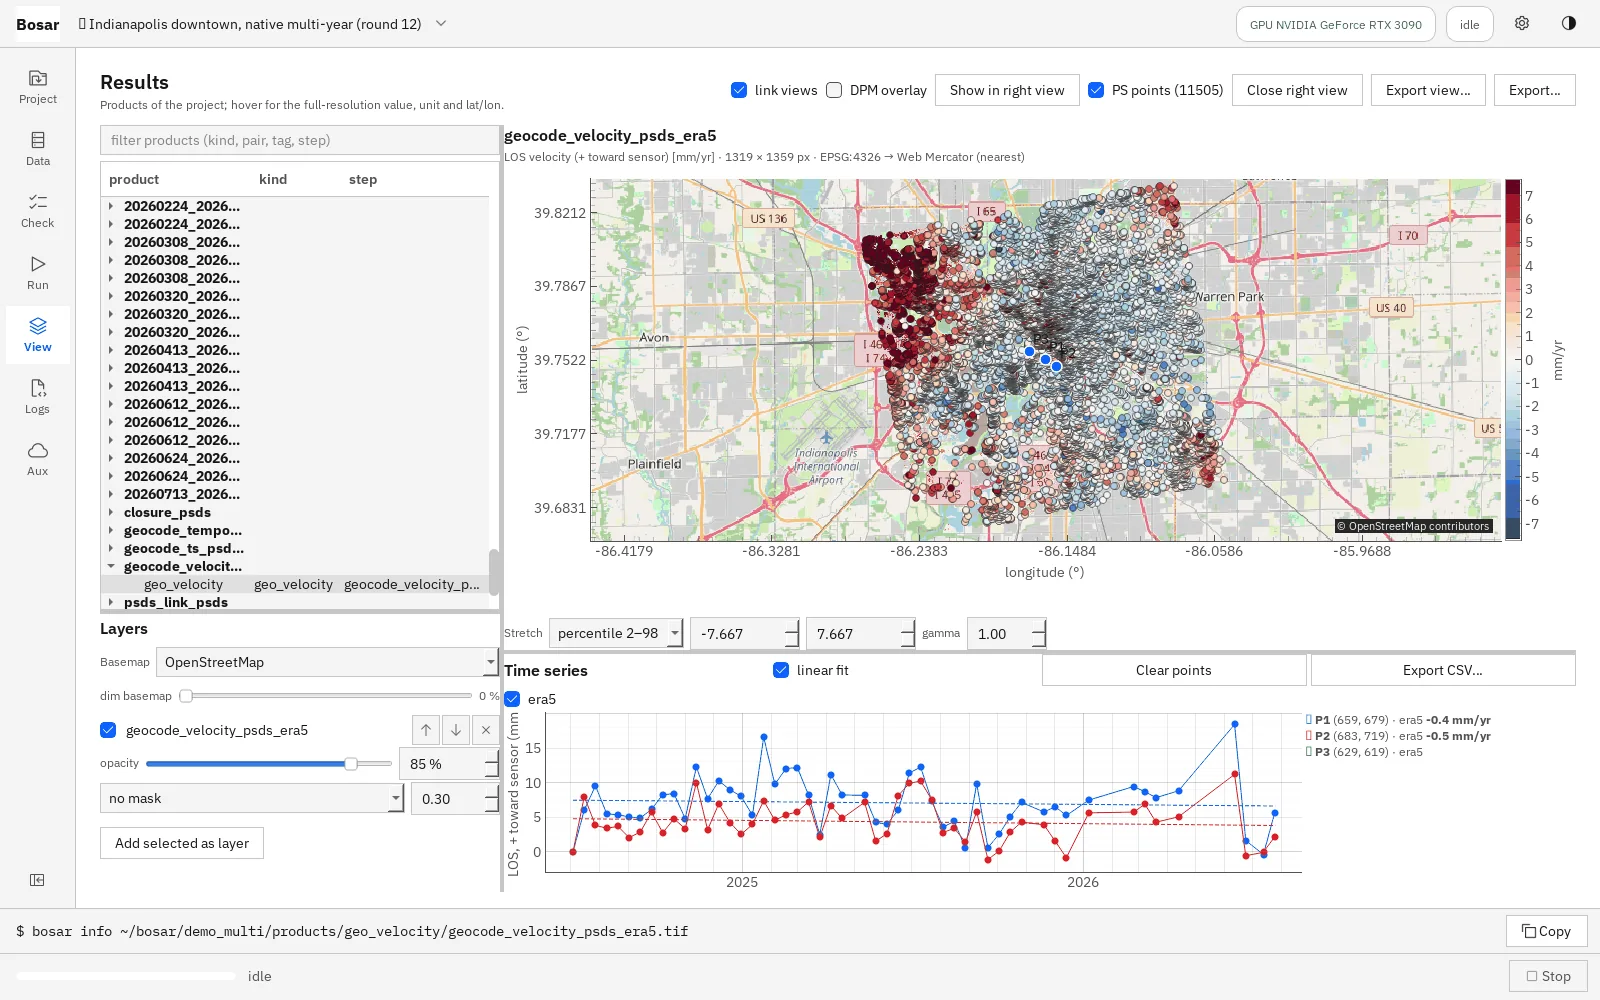1600x1000 pixels.
Task: Click the dim basemap slider handle
Action: (186, 696)
